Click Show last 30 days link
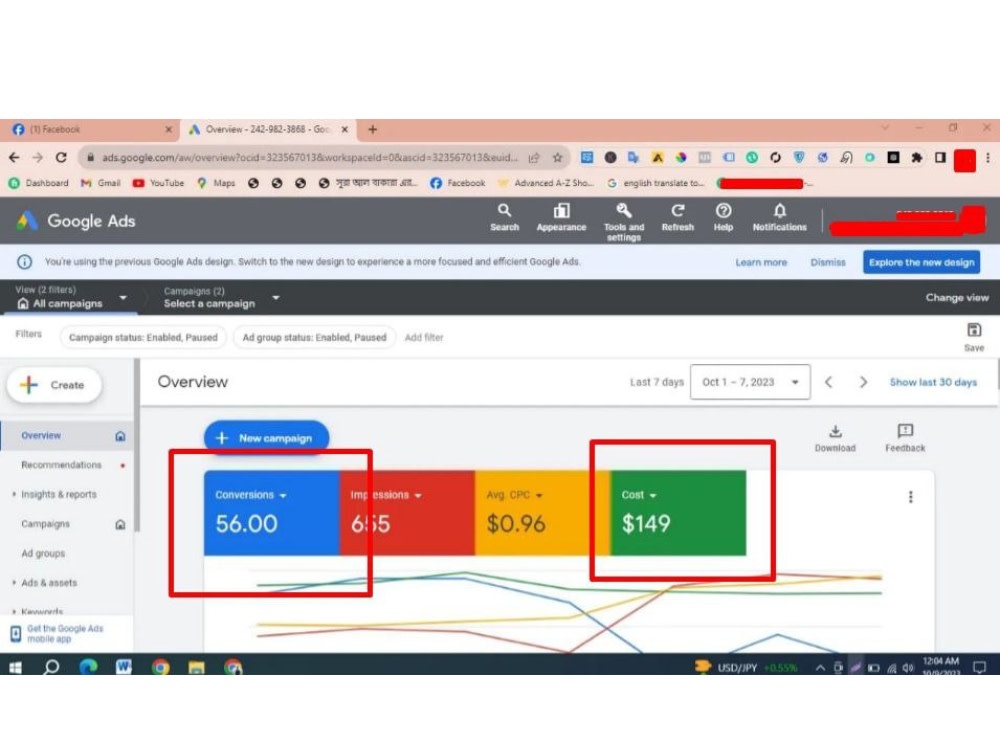Screen dimensions: 1000x750 click(x=933, y=382)
